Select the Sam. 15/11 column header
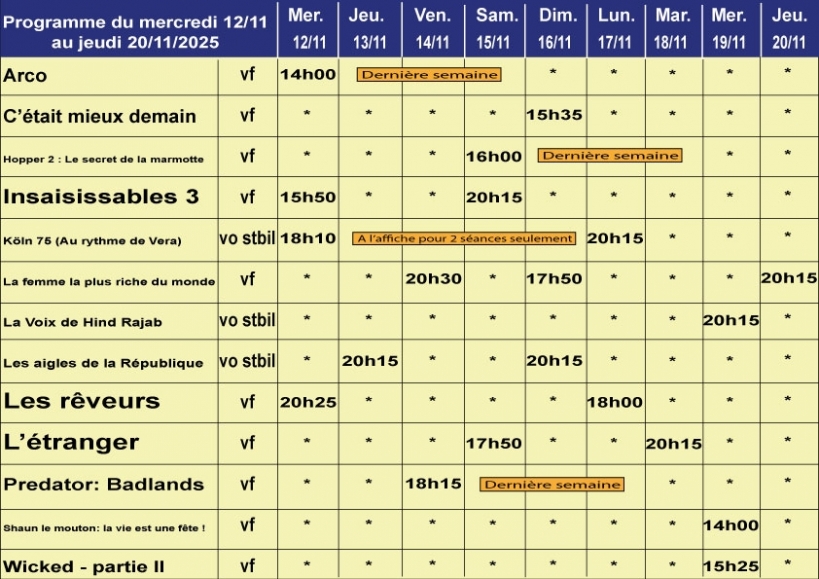Screen dimensions: 819x579 pyautogui.click(x=497, y=28)
